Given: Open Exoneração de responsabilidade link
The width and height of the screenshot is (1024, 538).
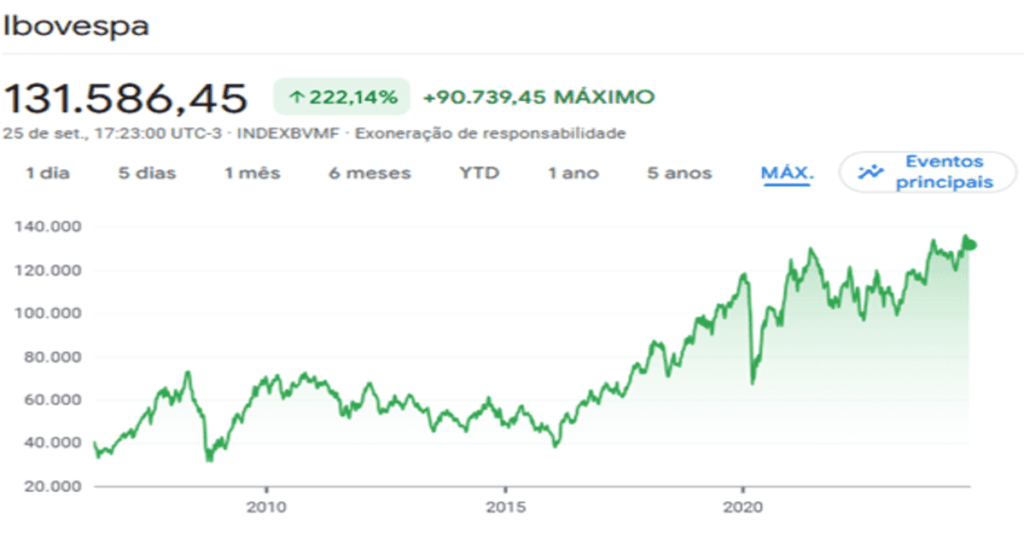Looking at the screenshot, I should (490, 134).
